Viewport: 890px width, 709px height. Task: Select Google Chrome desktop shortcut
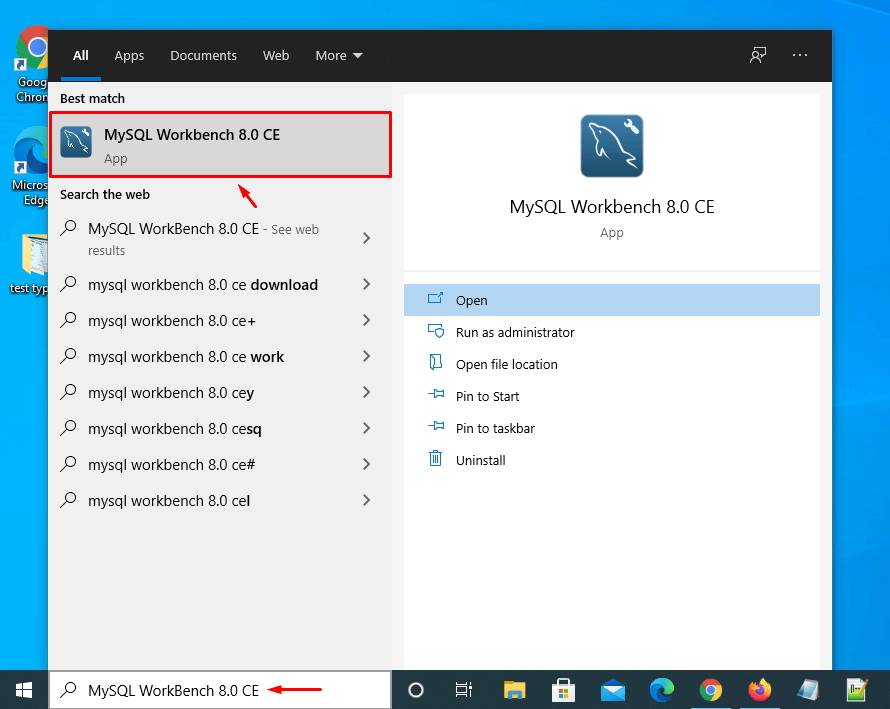tap(31, 64)
